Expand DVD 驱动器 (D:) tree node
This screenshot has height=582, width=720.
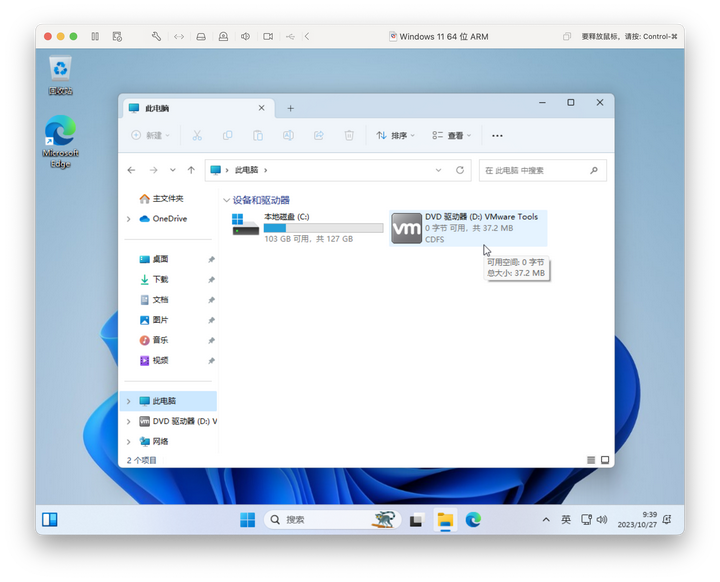(x=129, y=422)
